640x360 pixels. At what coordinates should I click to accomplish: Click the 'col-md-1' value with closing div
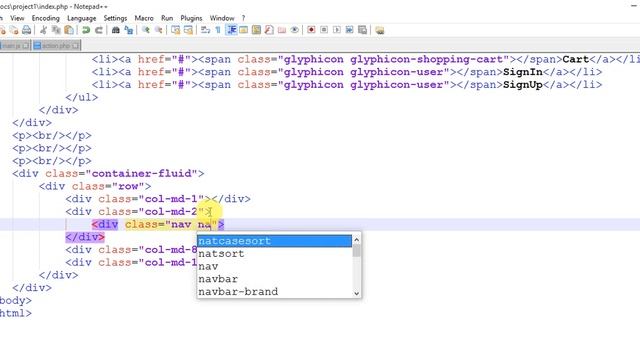[x=171, y=199]
